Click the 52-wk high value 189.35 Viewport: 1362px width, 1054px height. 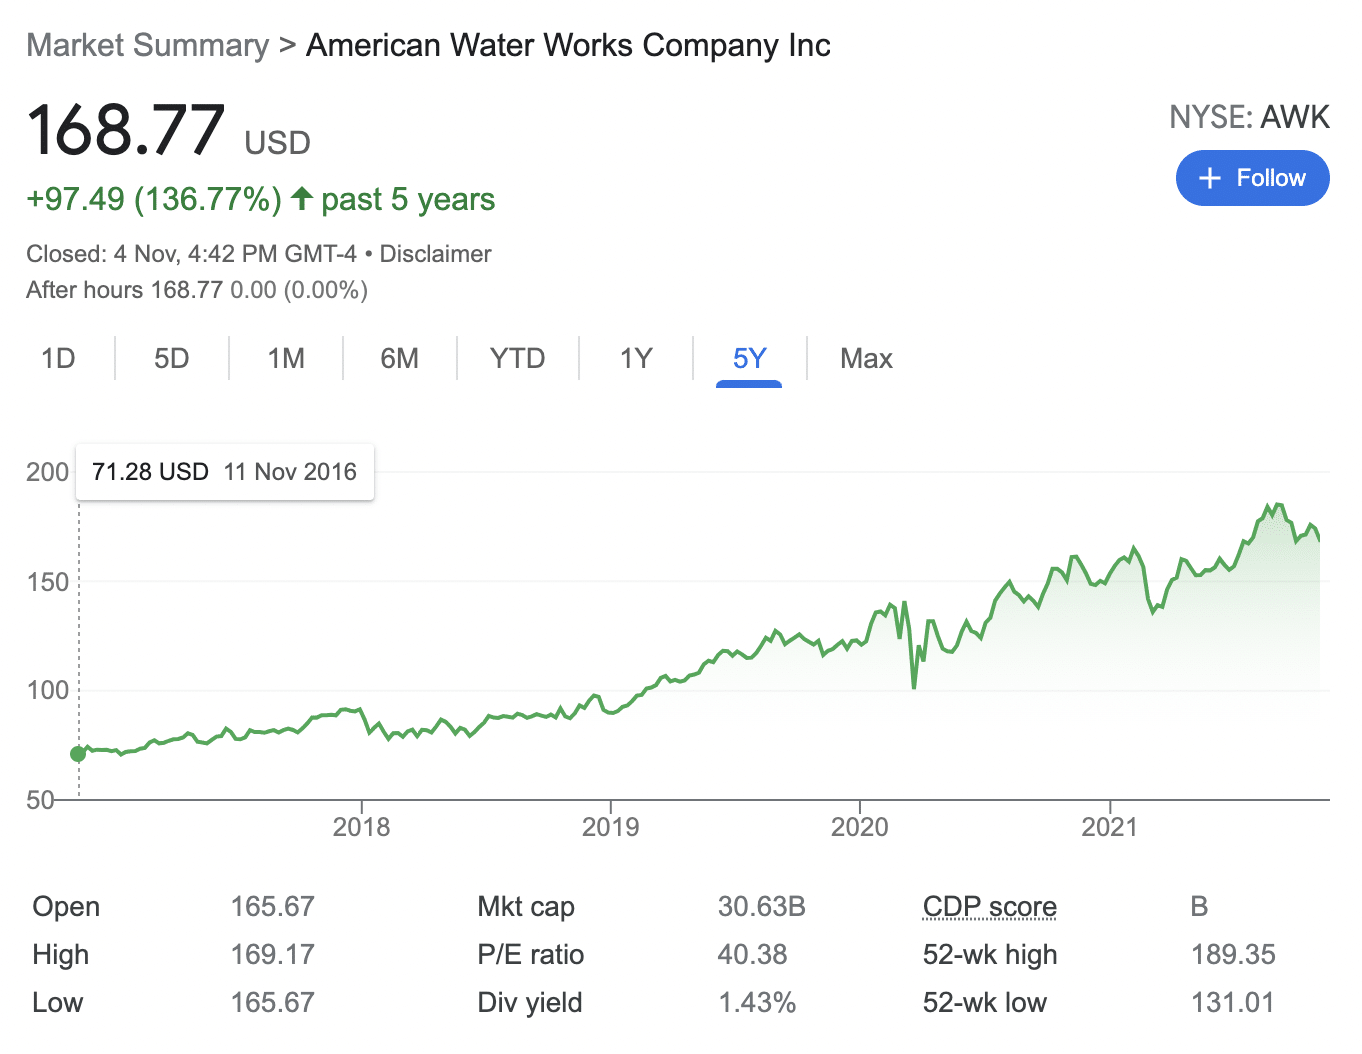(x=1234, y=955)
